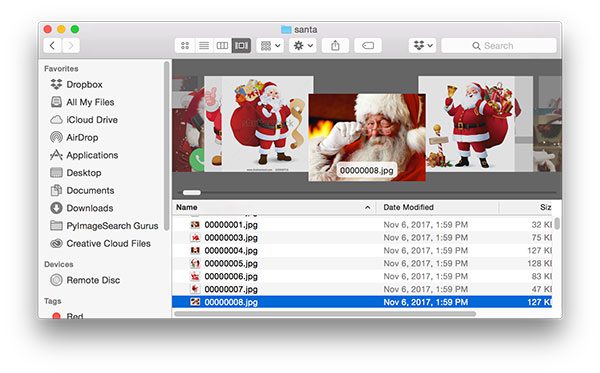Viewport: 600px width, 373px height.
Task: Switch to column view
Action: click(x=222, y=46)
